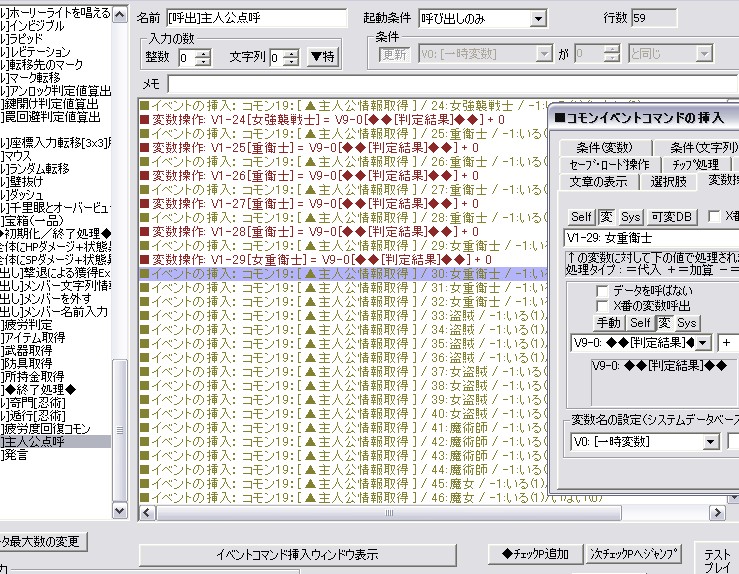Viewport: 739px width, 574px height.
Task: Click the 名前 text field
Action: (257, 18)
